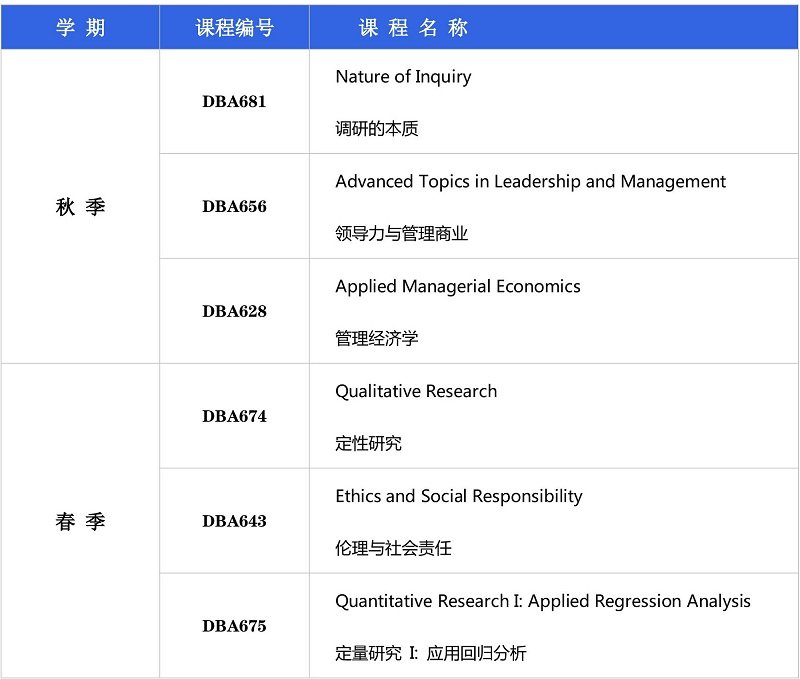The image size is (800, 679).
Task: Click course code DBA643
Action: click(x=235, y=521)
